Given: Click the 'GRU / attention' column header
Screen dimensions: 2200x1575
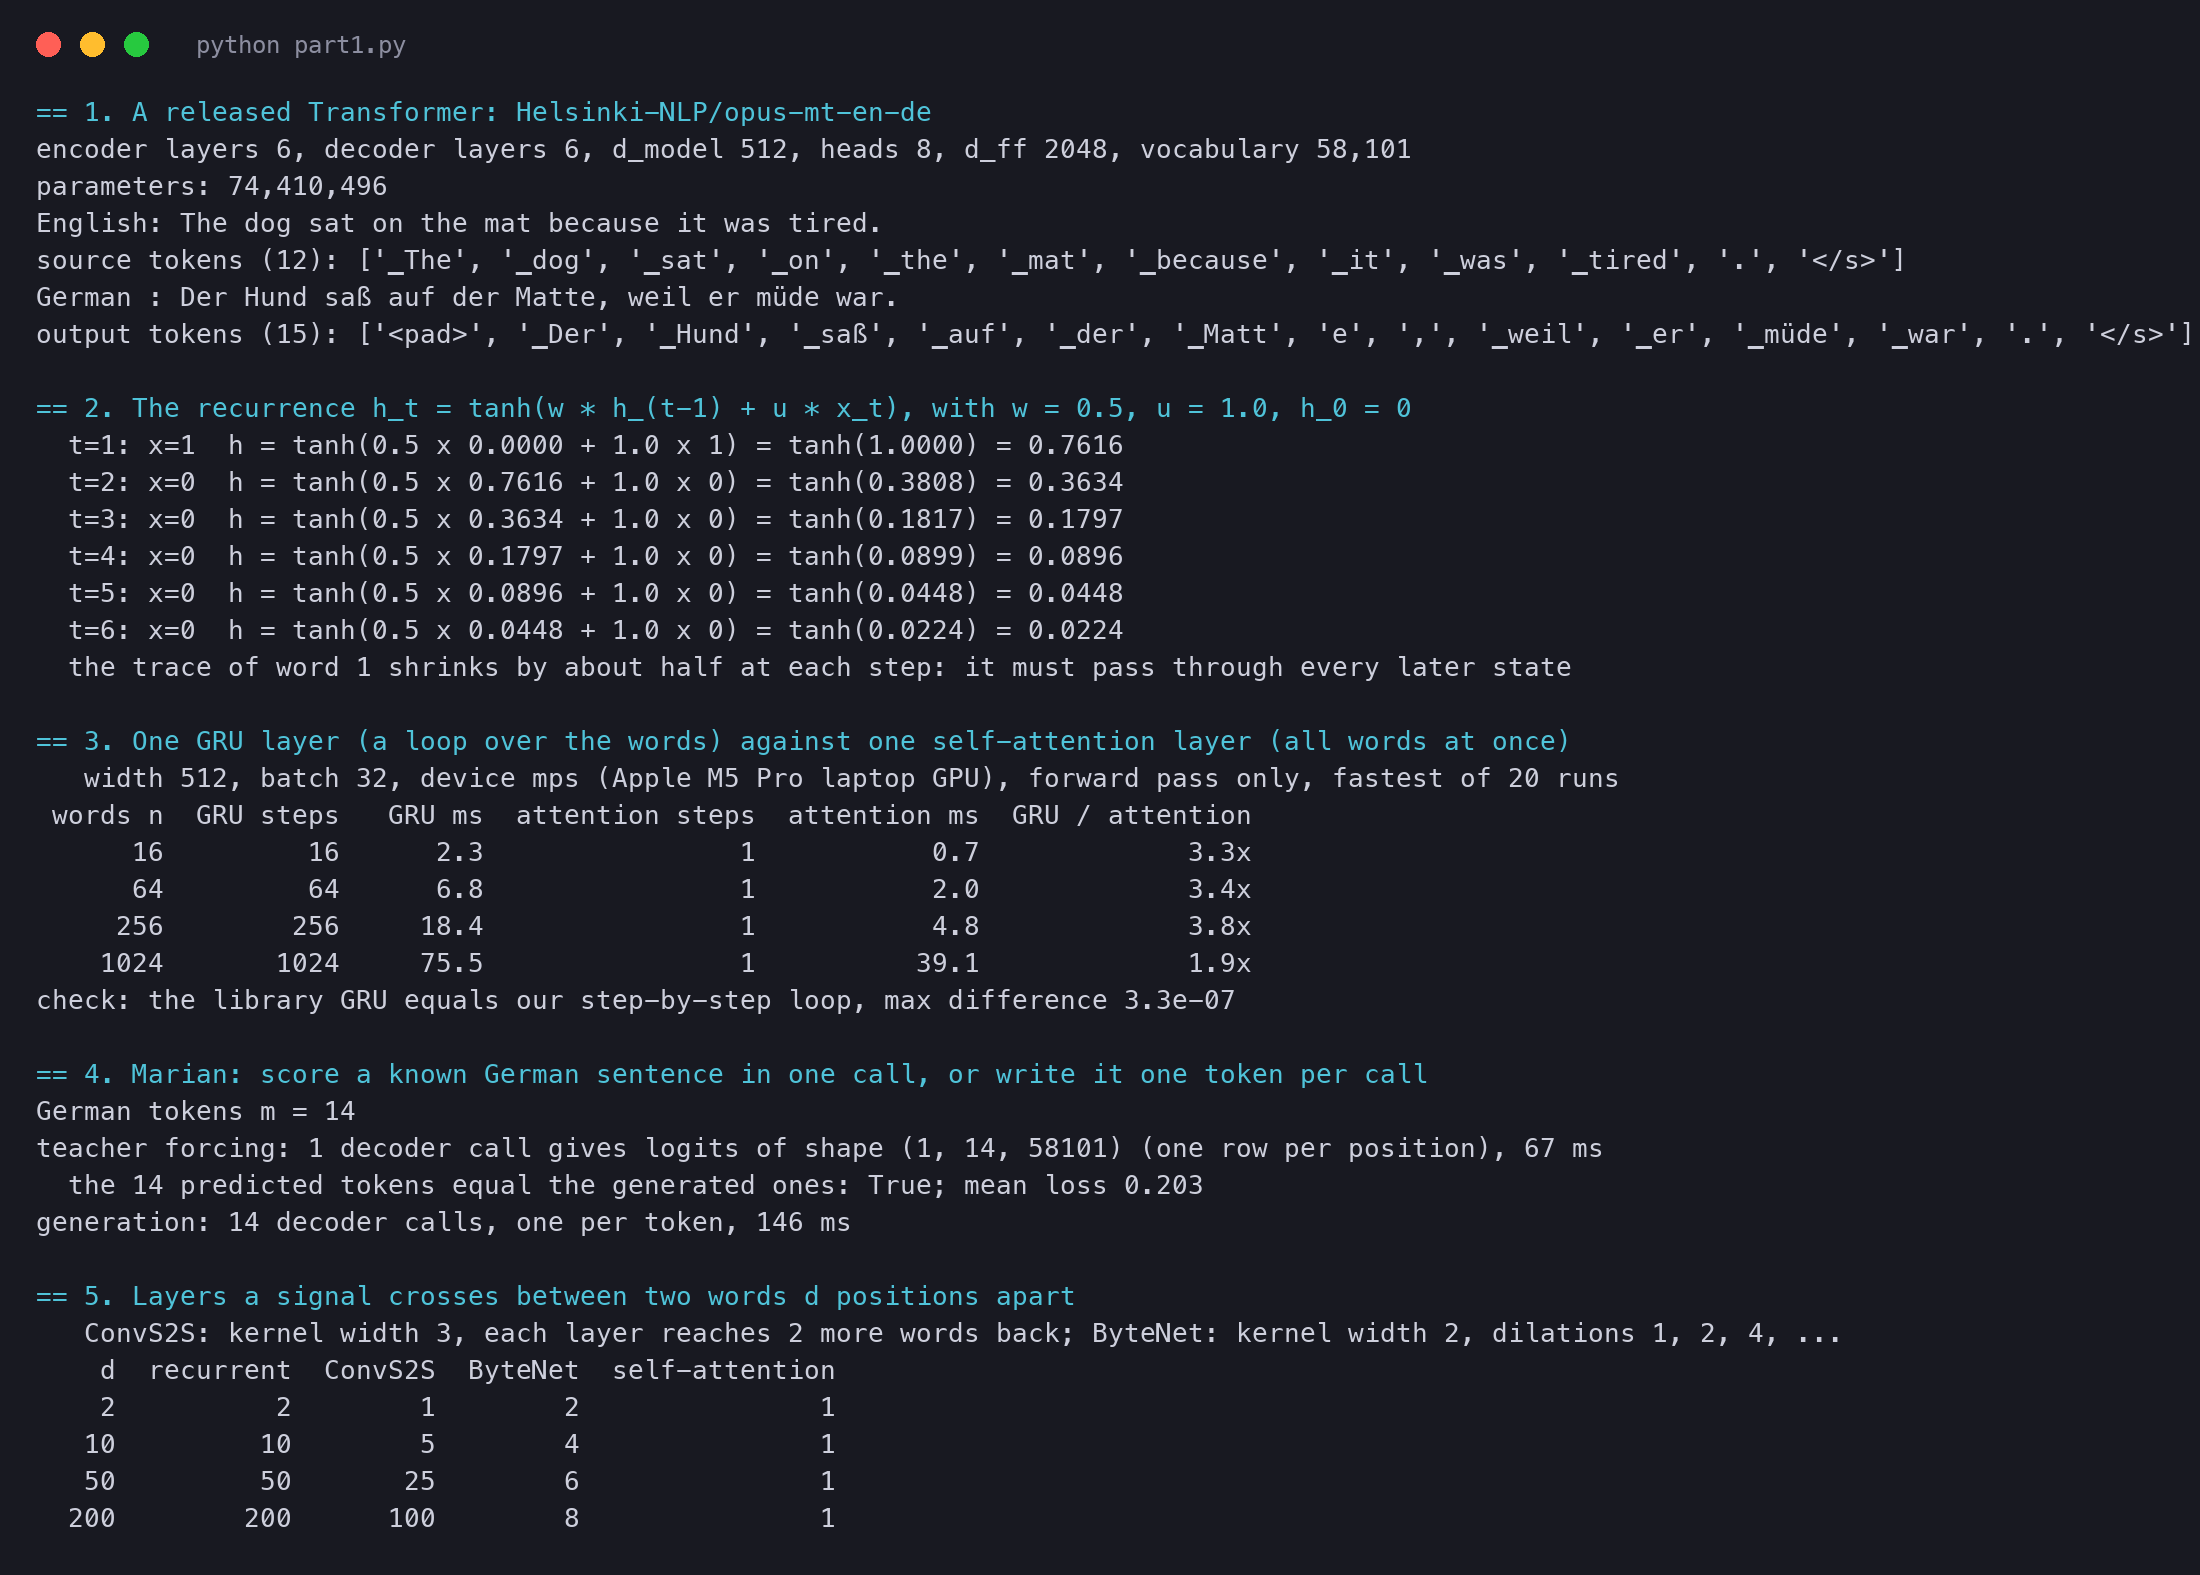Looking at the screenshot, I should click(x=1132, y=815).
